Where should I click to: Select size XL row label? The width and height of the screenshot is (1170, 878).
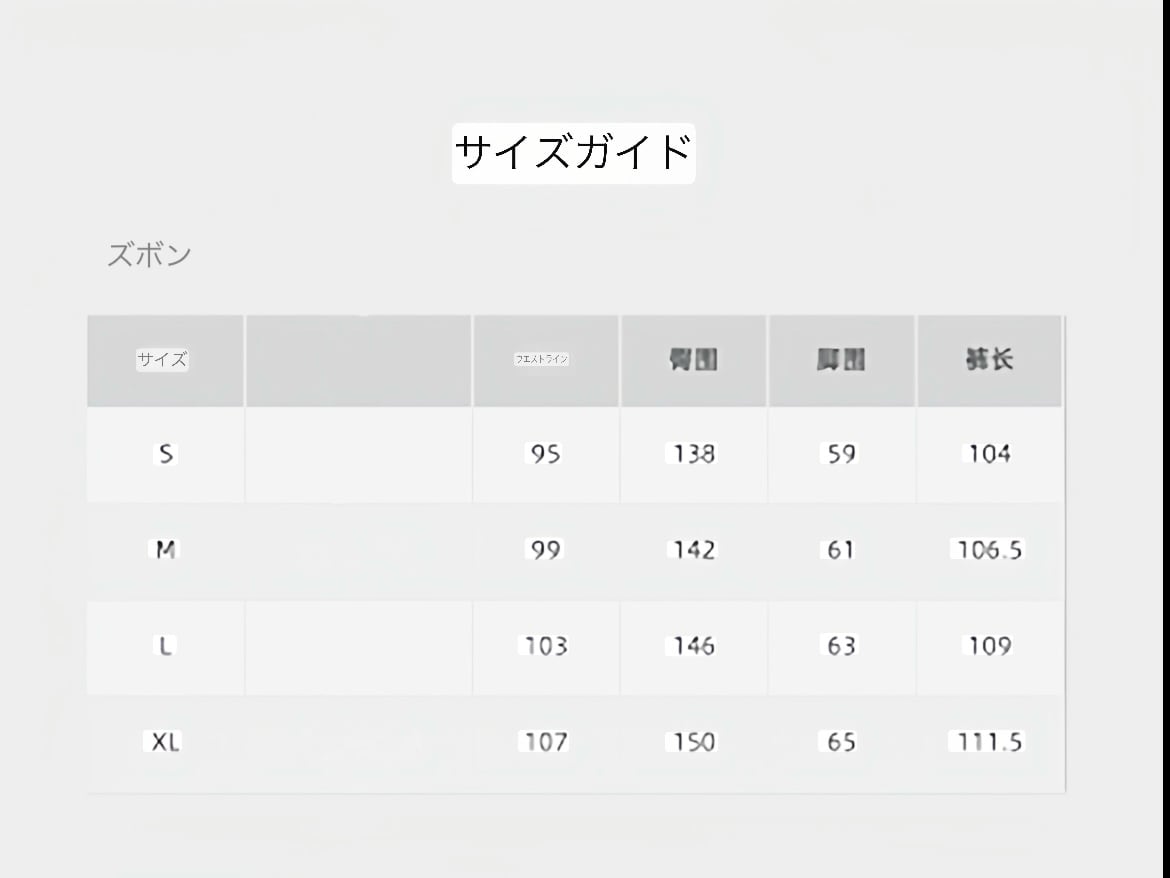(166, 742)
